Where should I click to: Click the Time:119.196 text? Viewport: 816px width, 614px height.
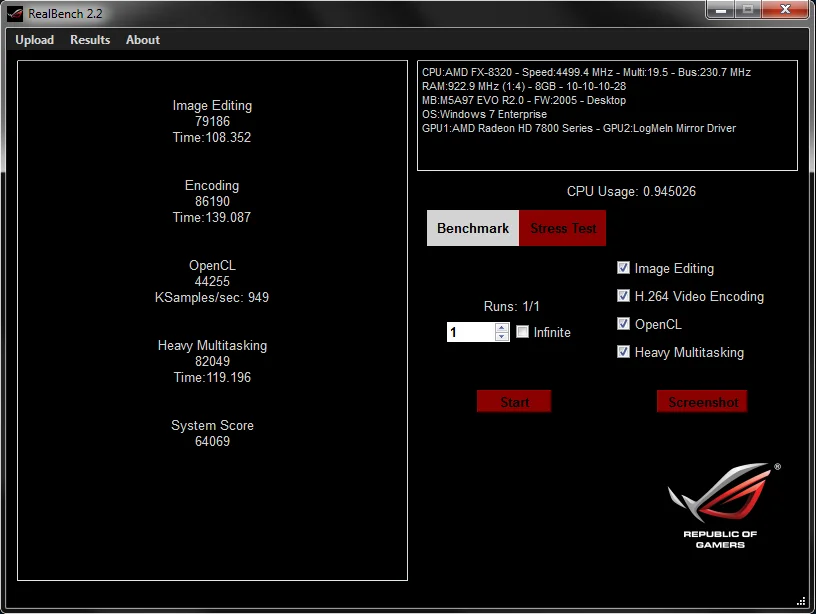[212, 378]
